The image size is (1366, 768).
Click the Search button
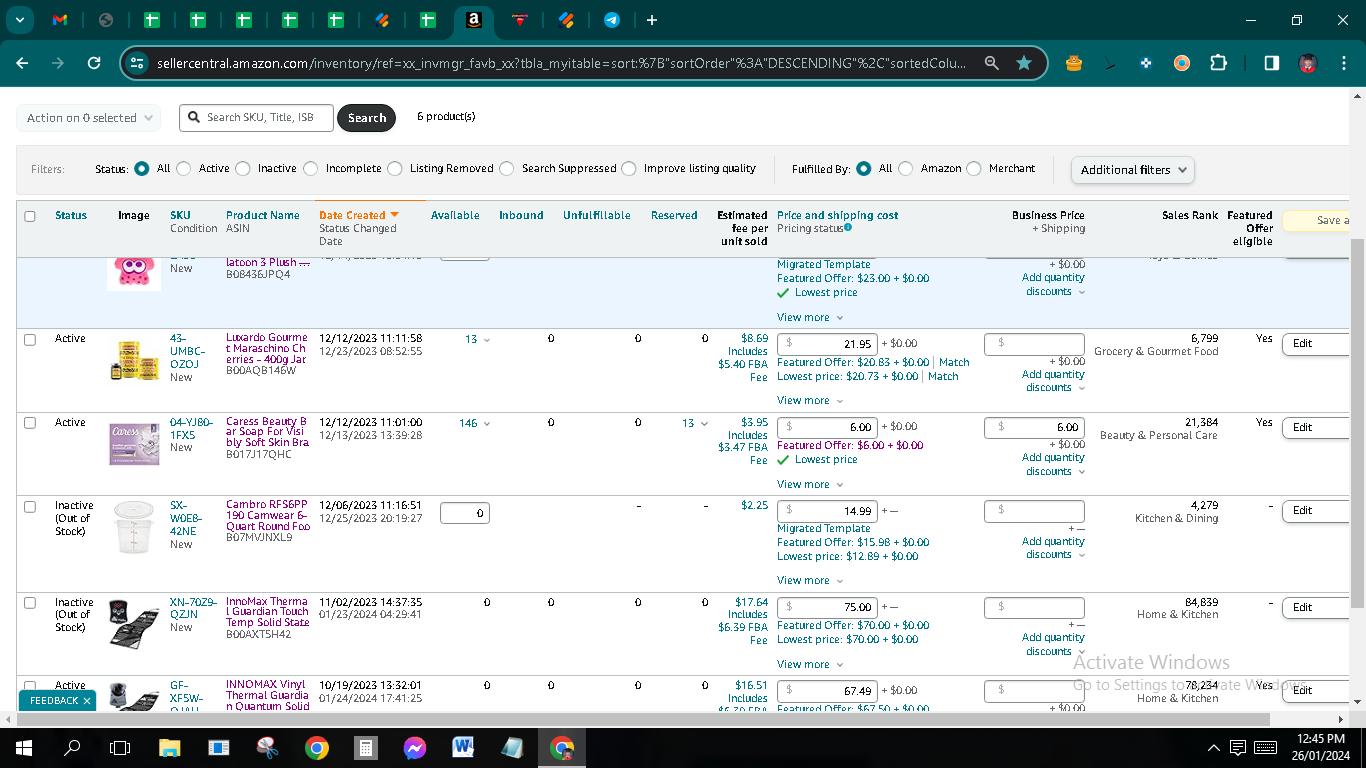(x=367, y=118)
